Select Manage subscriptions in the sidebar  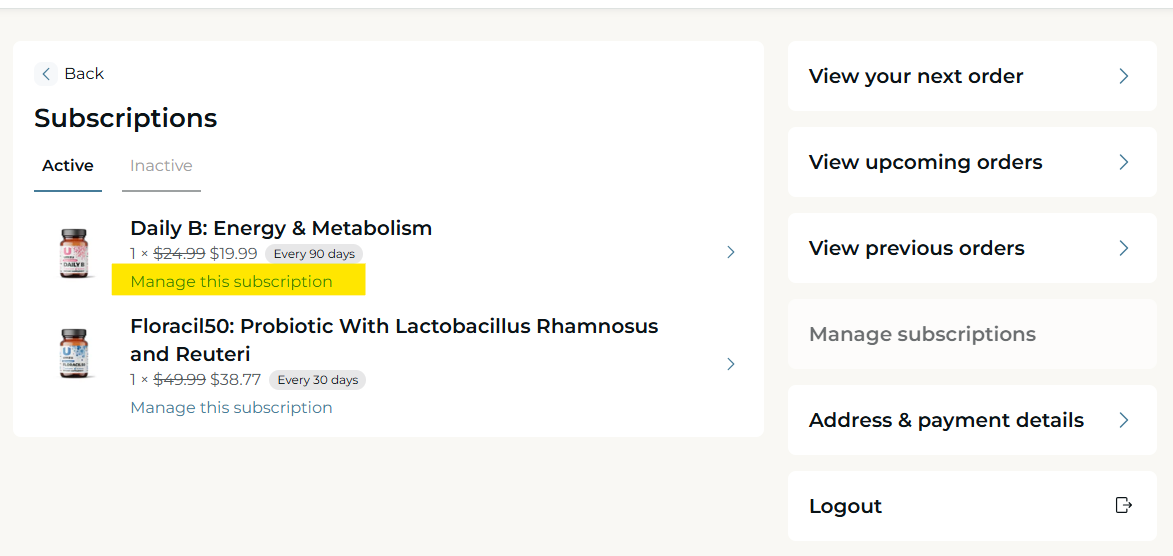click(922, 334)
